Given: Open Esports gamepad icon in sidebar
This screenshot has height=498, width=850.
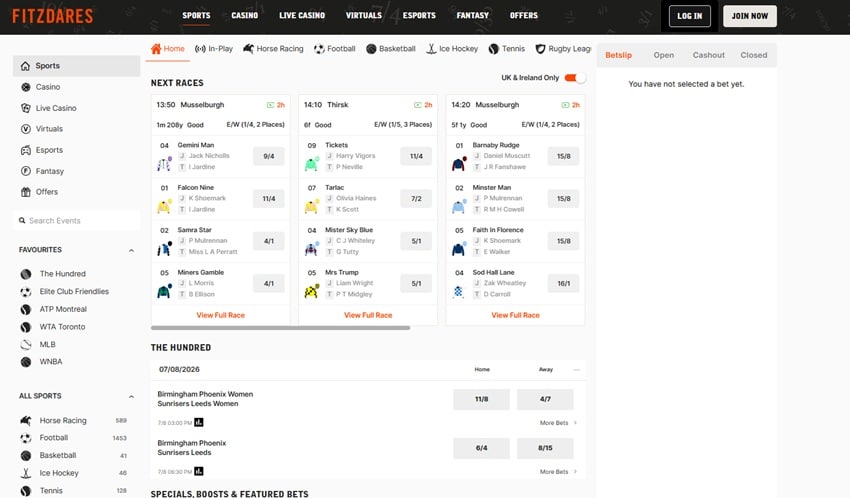Looking at the screenshot, I should coord(25,150).
